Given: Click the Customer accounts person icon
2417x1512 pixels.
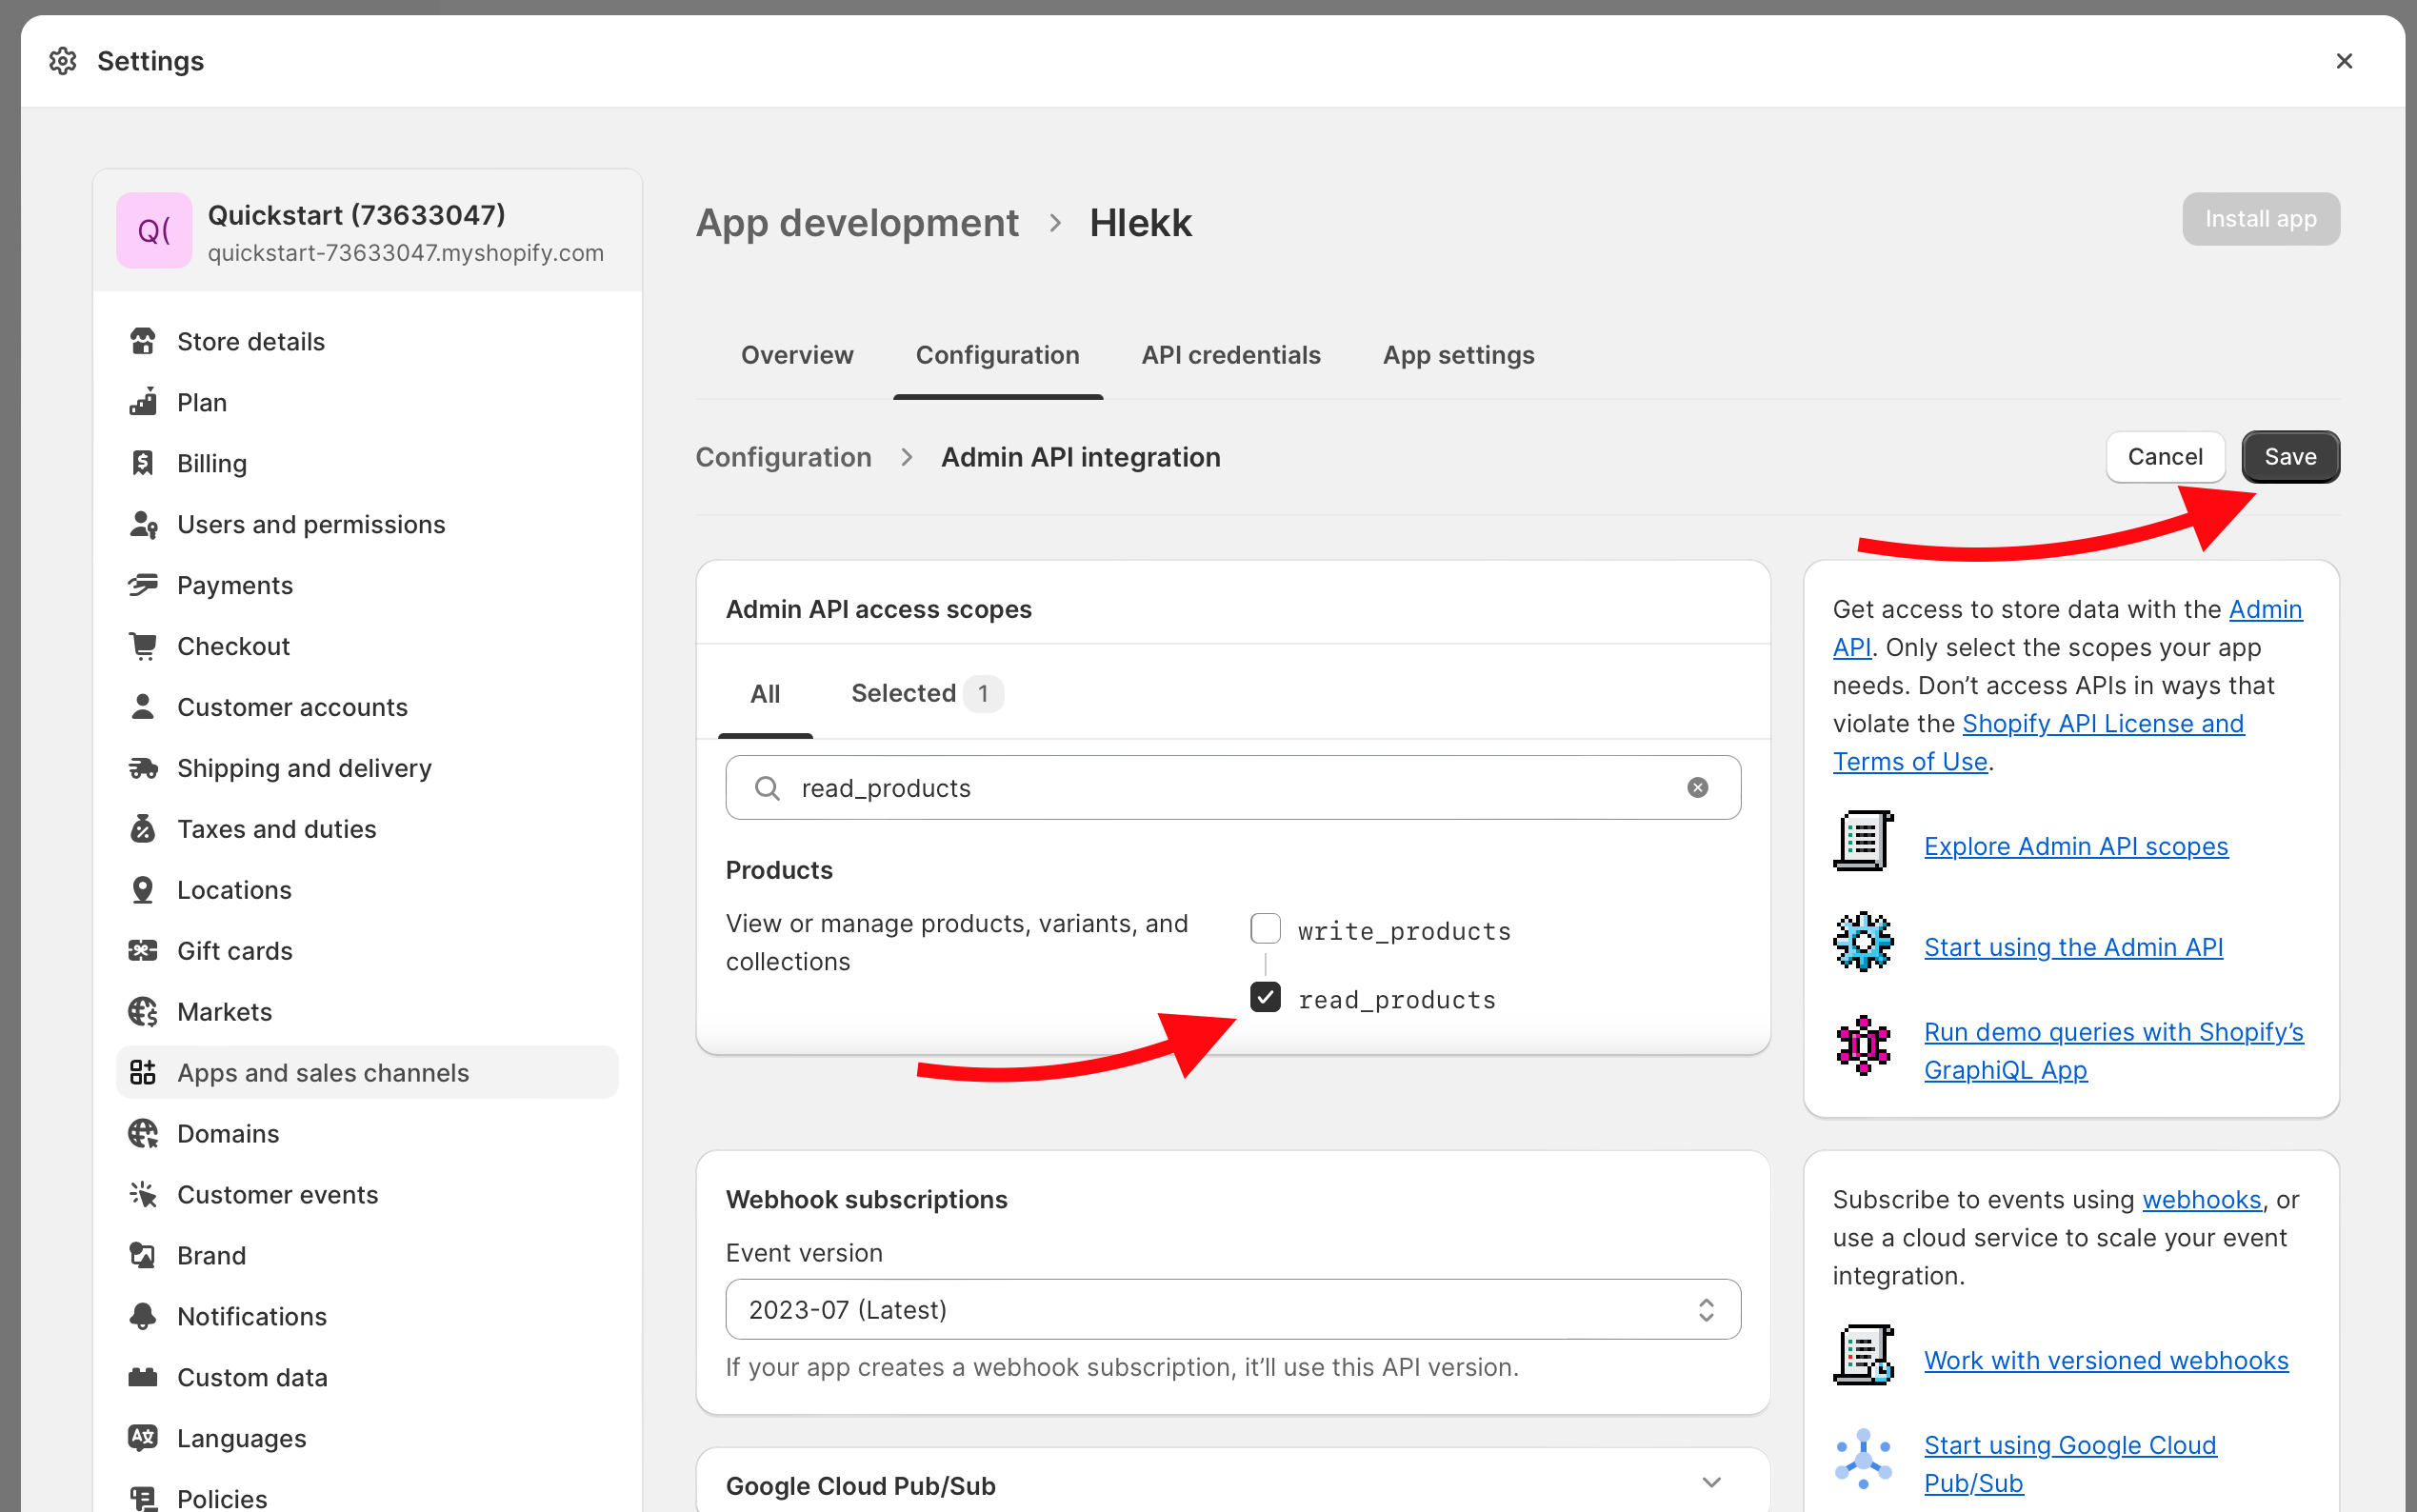Looking at the screenshot, I should [x=143, y=707].
